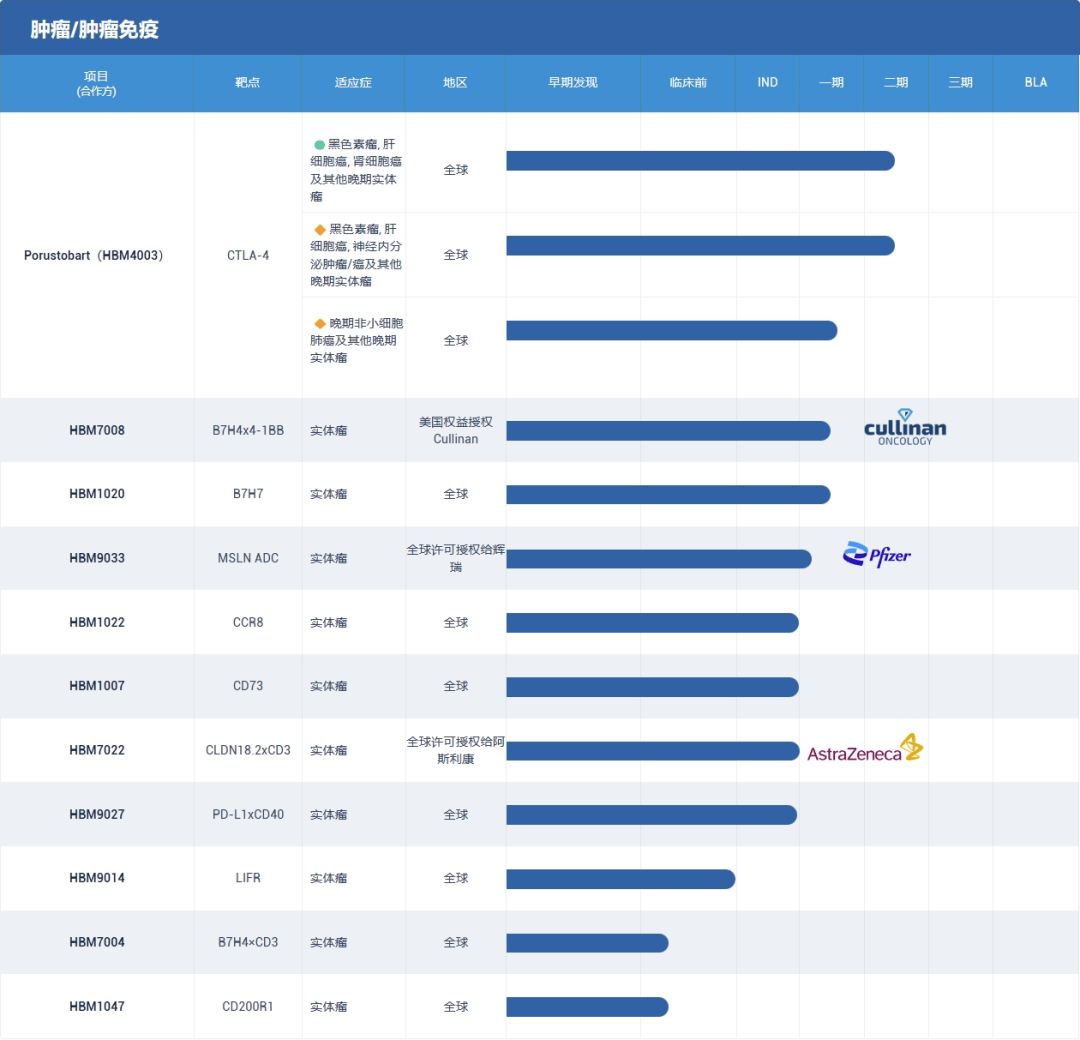Click the CD200R1 target cell

pyautogui.click(x=248, y=1006)
